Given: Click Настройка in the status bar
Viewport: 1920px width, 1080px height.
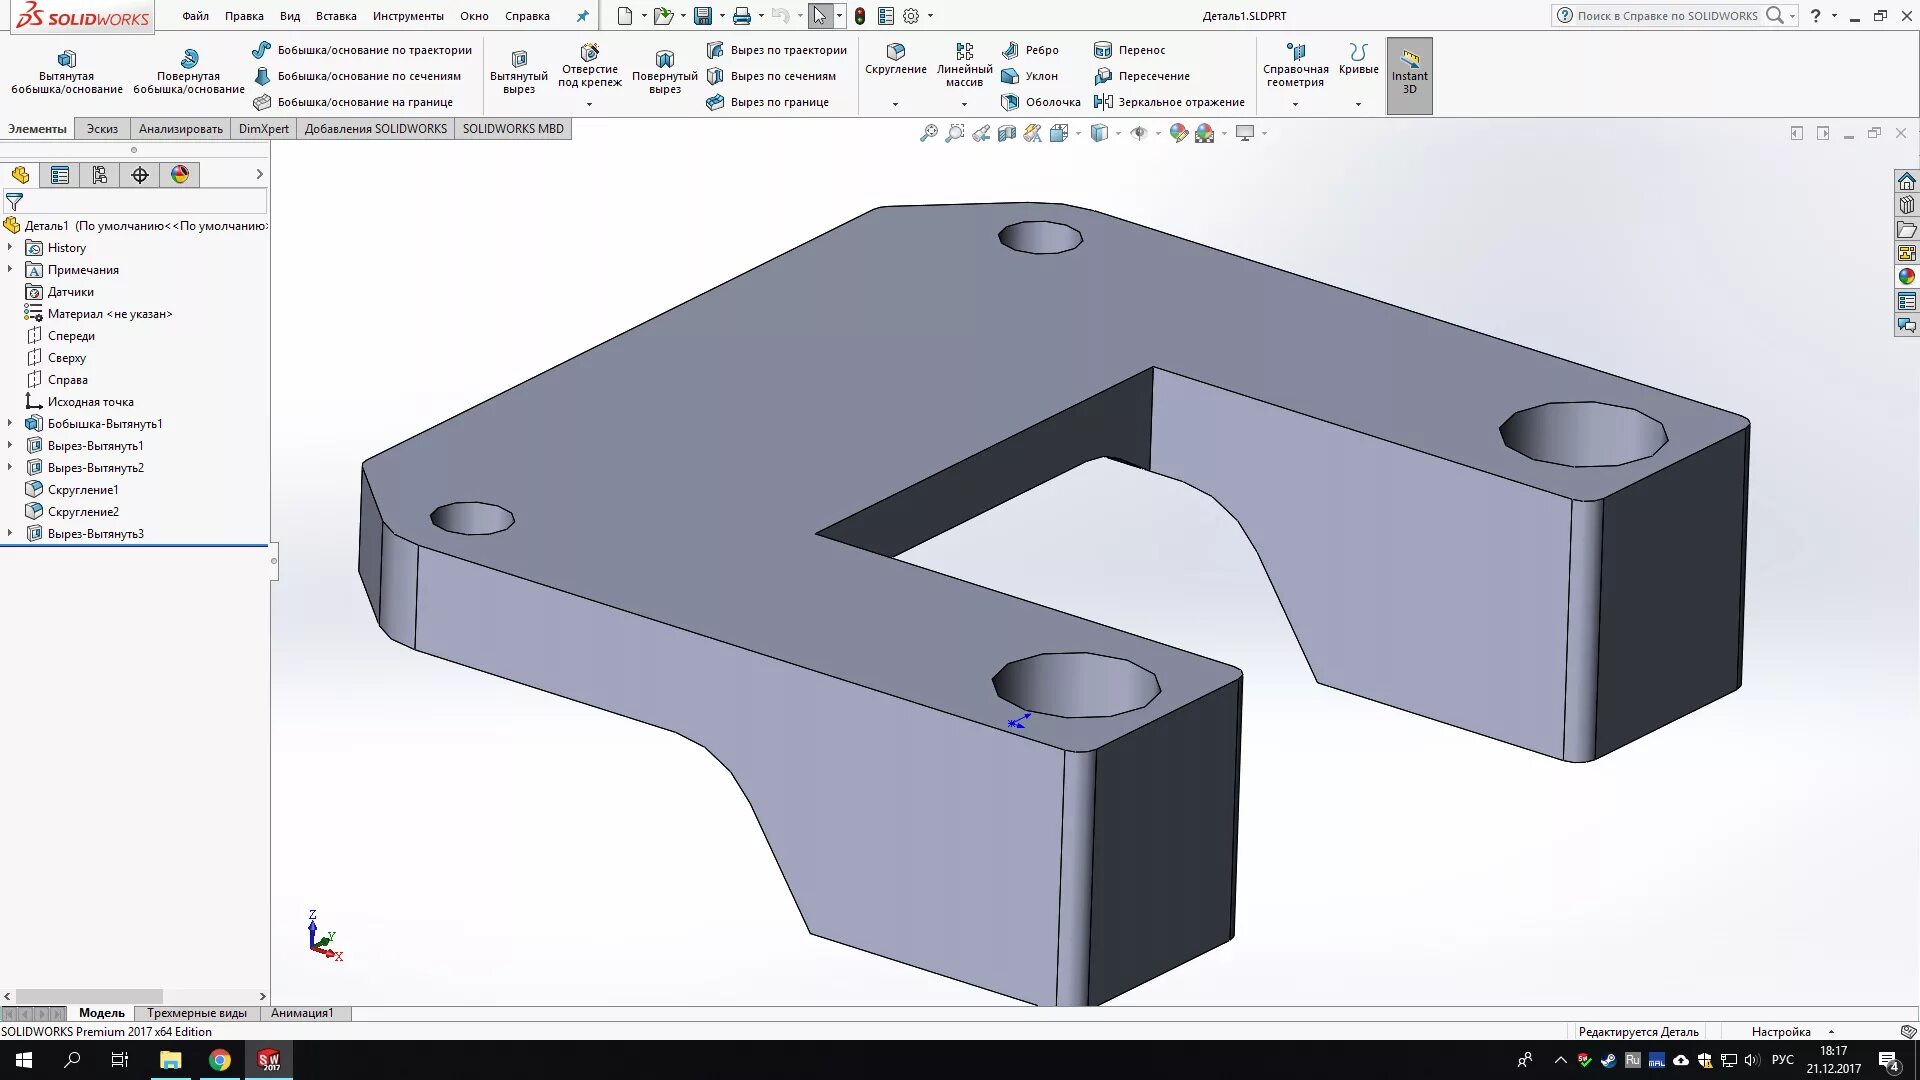Looking at the screenshot, I should [1781, 1032].
